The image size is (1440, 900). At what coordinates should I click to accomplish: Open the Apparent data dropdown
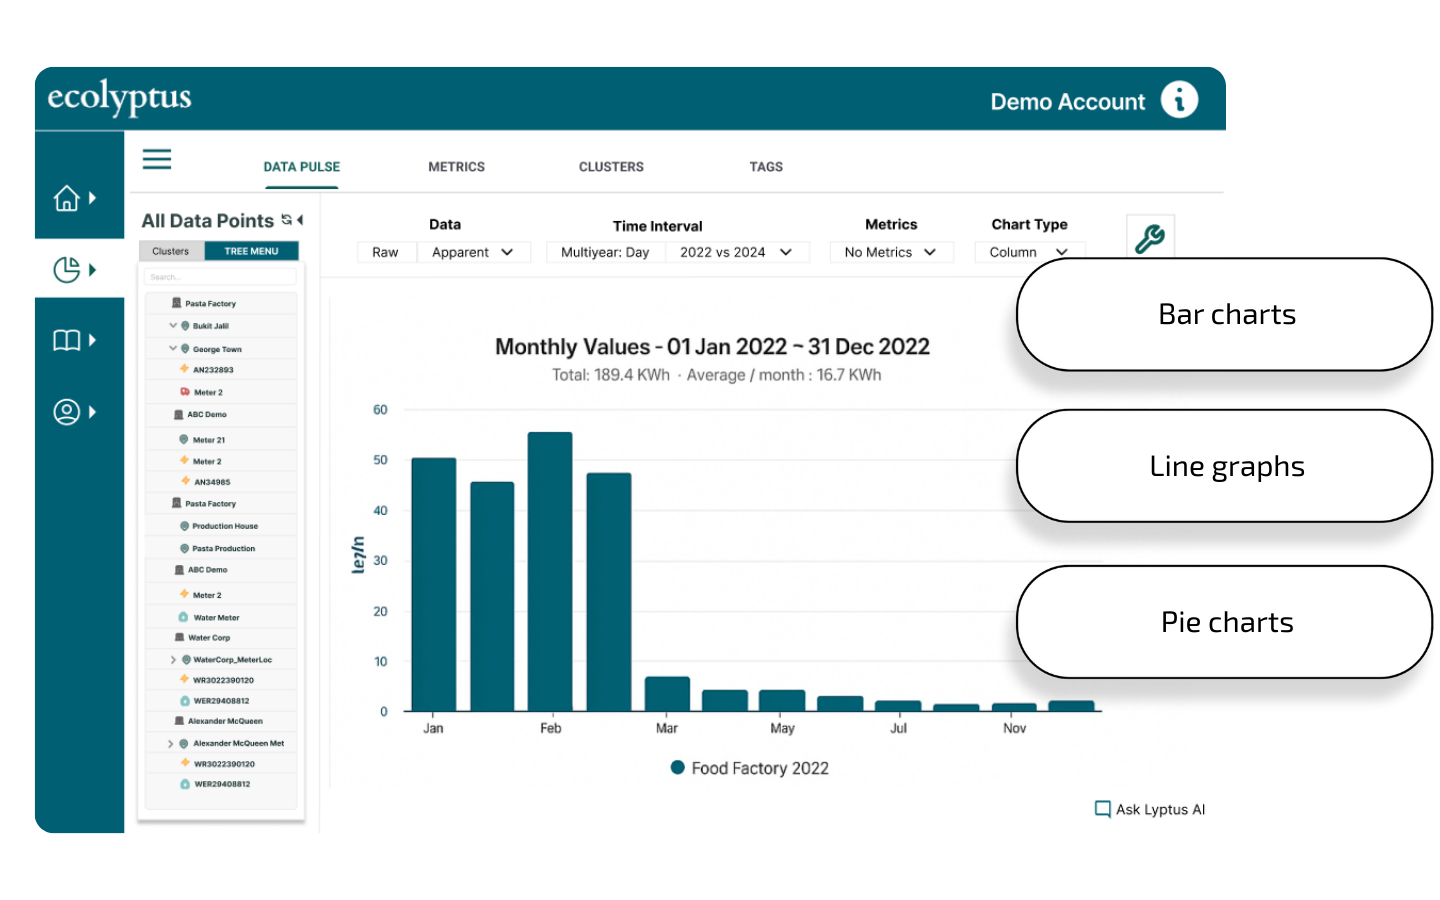tap(473, 252)
